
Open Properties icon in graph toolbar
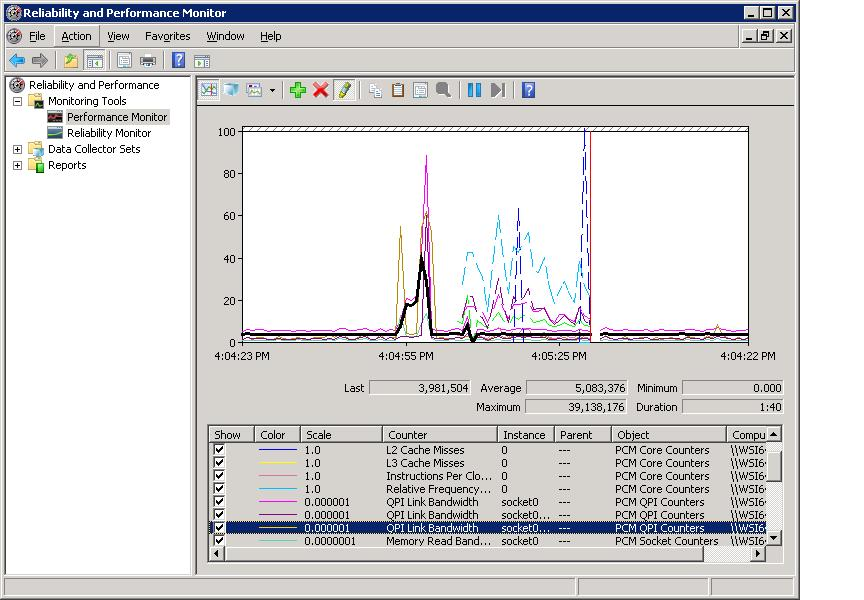pos(420,90)
